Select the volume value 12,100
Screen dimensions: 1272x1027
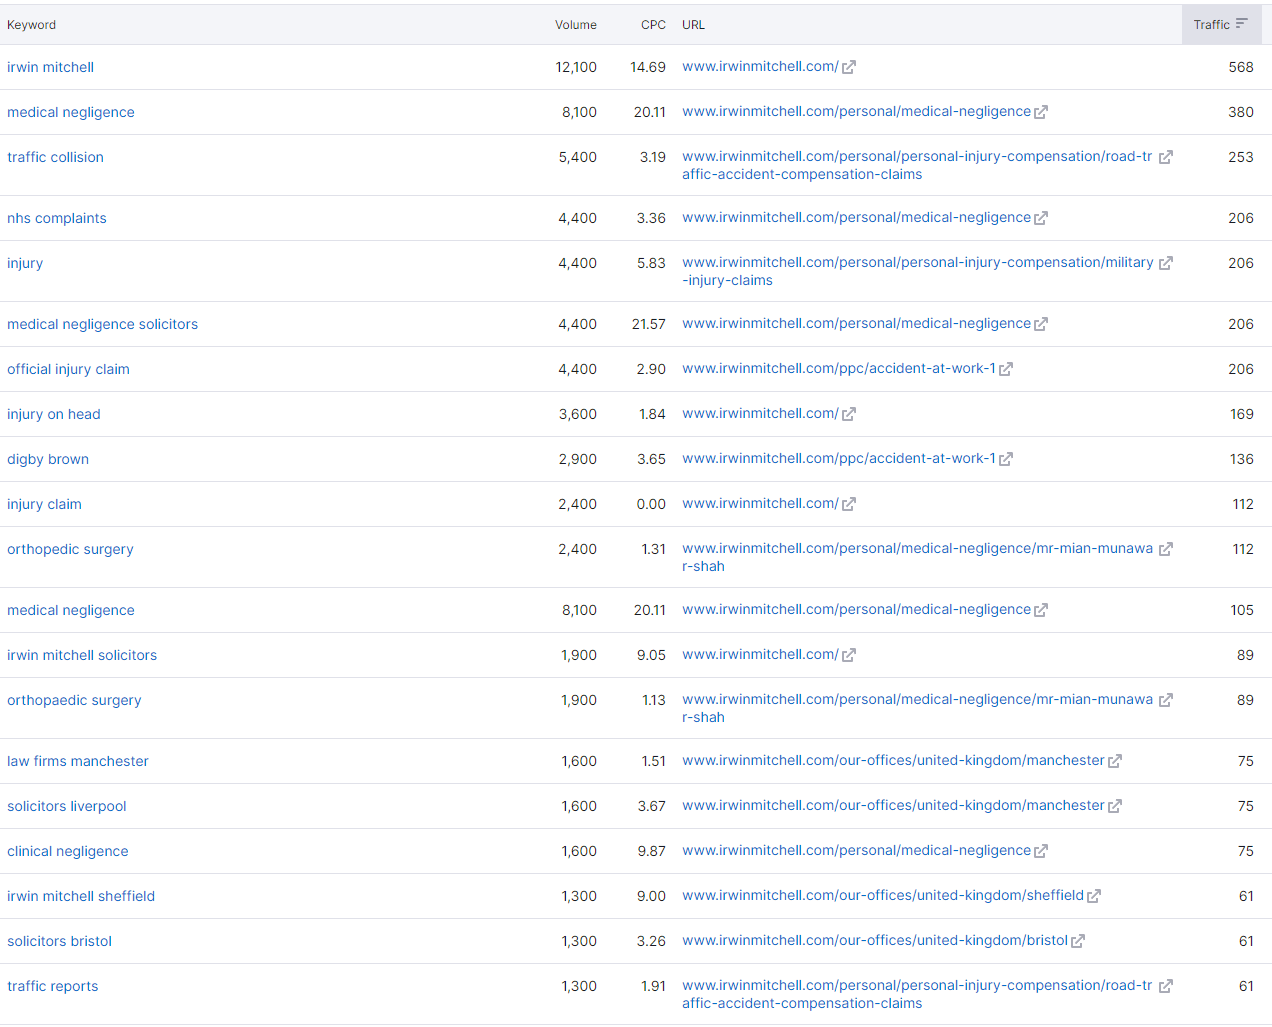point(576,67)
